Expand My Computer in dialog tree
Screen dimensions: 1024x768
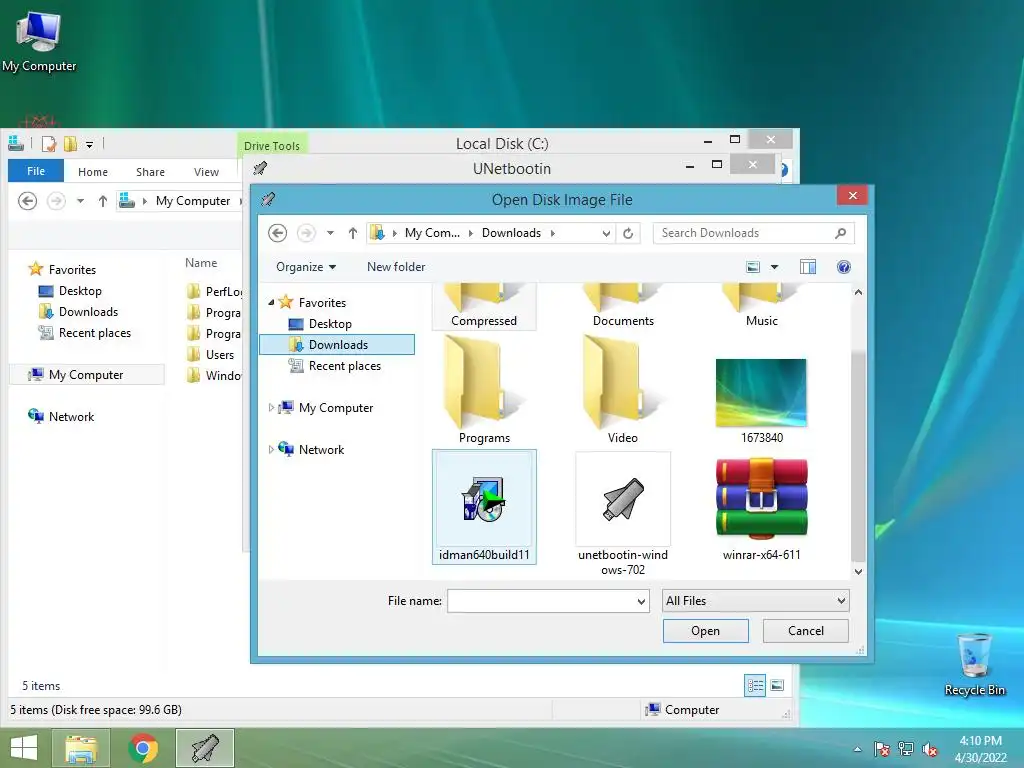(271, 408)
